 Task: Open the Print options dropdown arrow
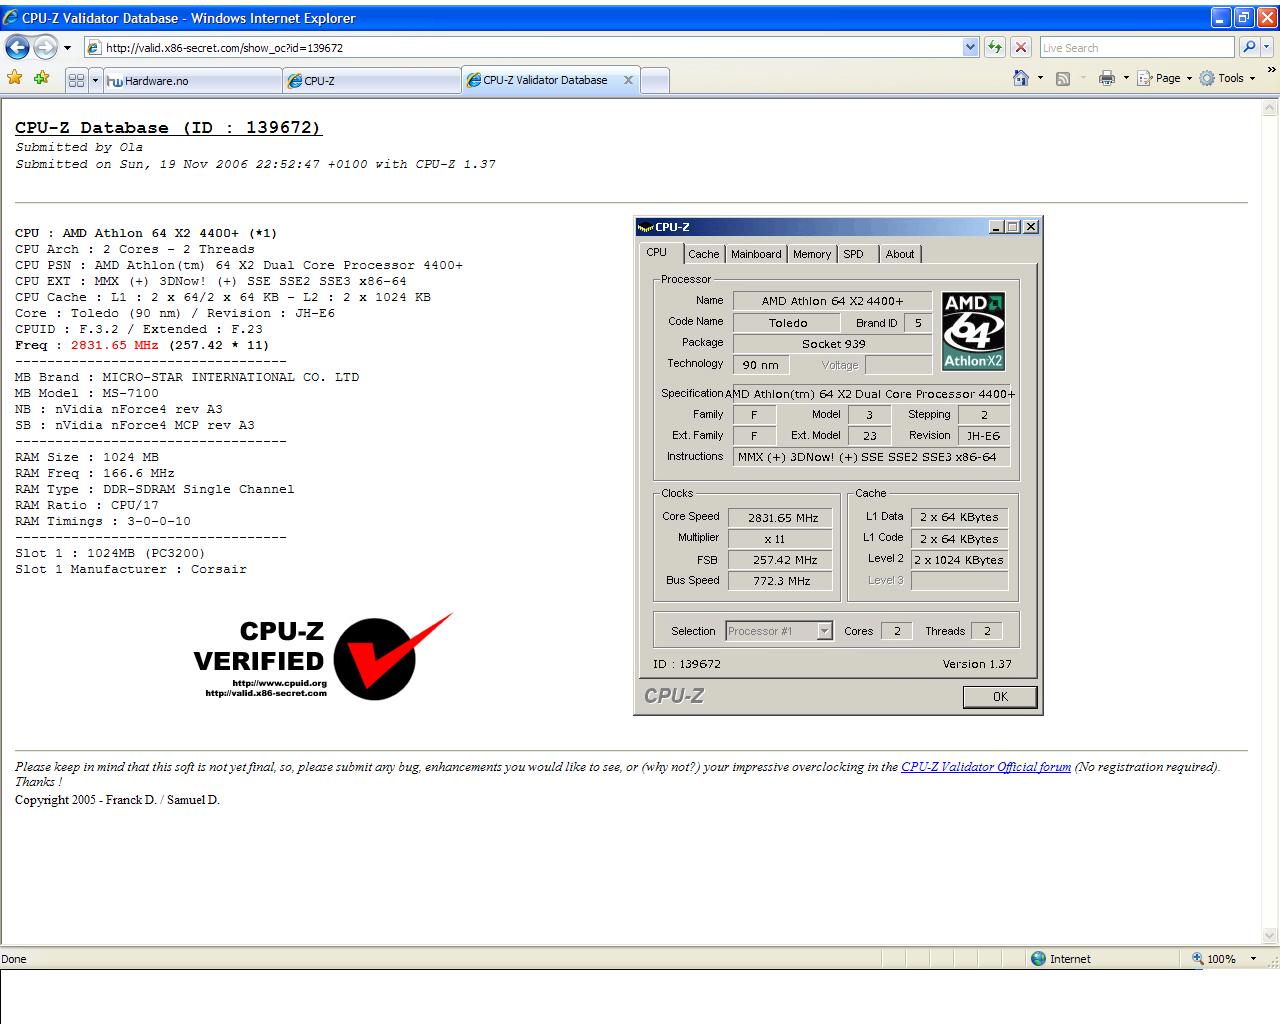click(1126, 78)
